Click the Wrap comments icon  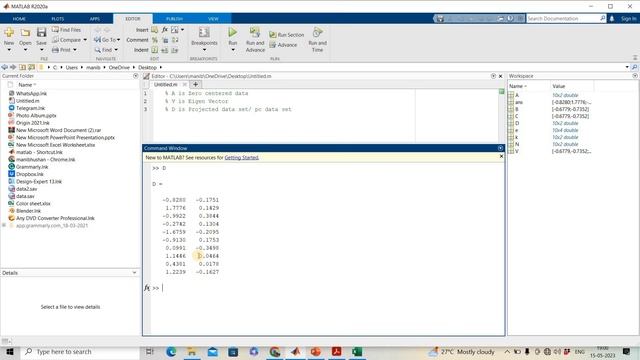tap(175, 40)
